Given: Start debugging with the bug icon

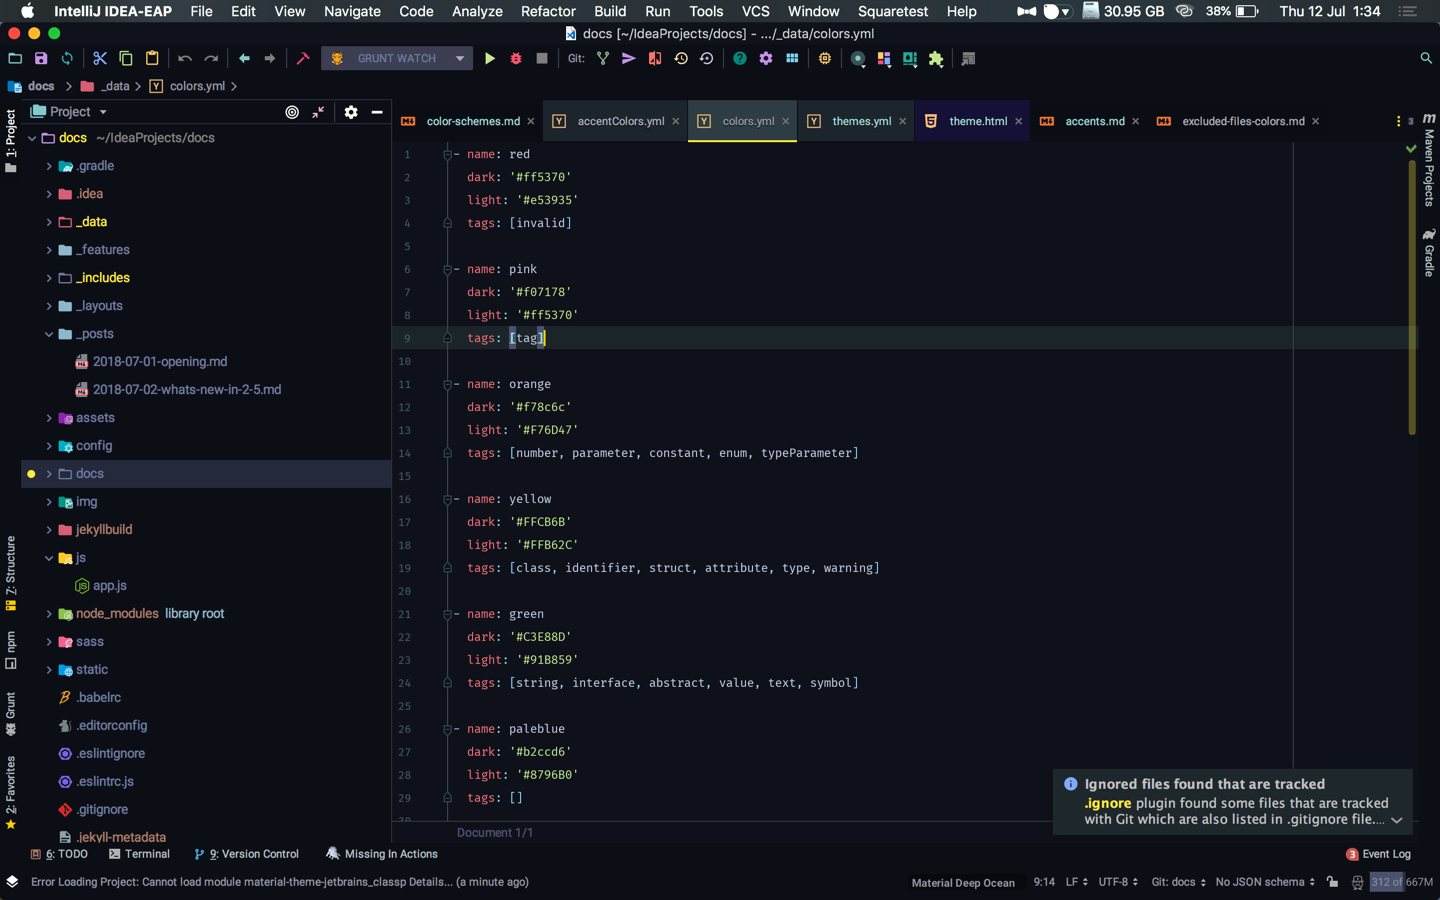Looking at the screenshot, I should pyautogui.click(x=515, y=58).
